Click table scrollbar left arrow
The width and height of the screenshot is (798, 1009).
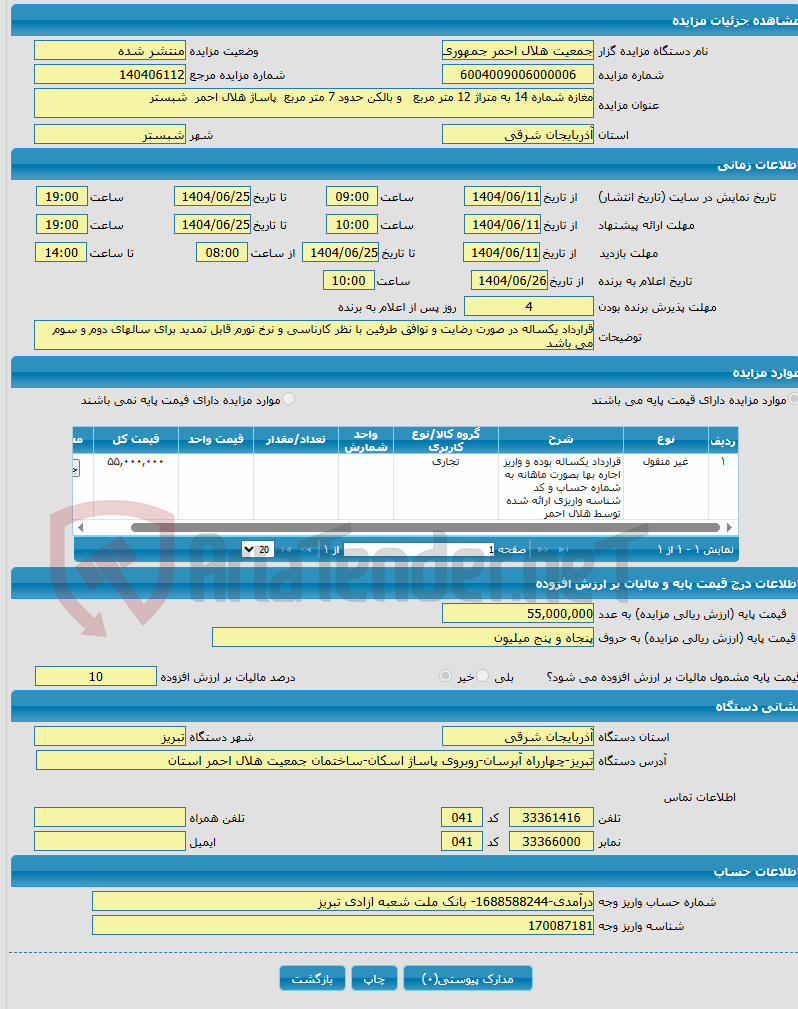pyautogui.click(x=80, y=528)
